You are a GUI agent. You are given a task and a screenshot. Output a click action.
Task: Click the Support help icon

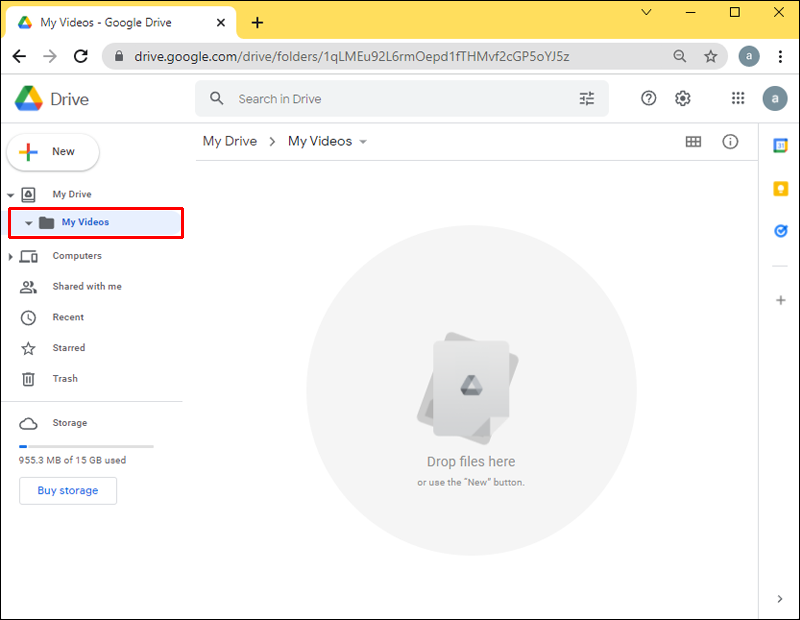[649, 98]
